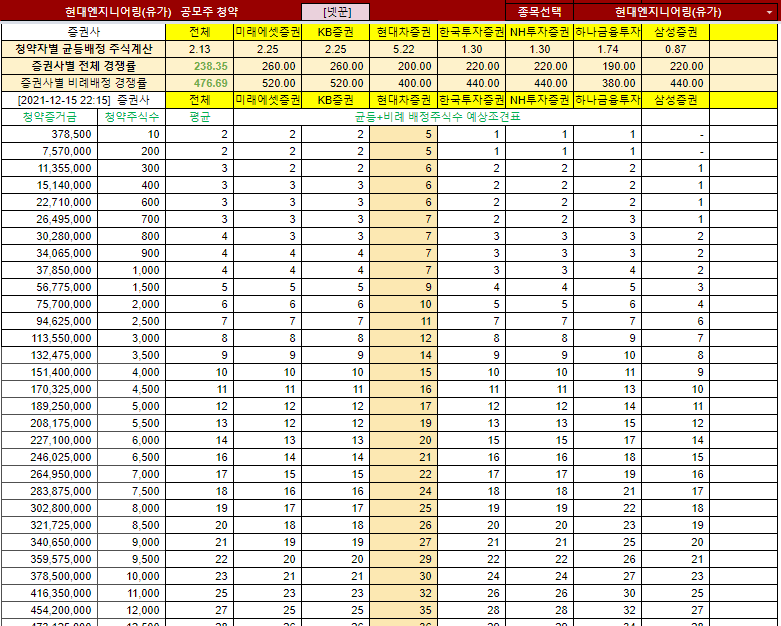Select the 75,700,000 deposit cell
Image resolution: width=781 pixels, height=626 pixels.
50,304
